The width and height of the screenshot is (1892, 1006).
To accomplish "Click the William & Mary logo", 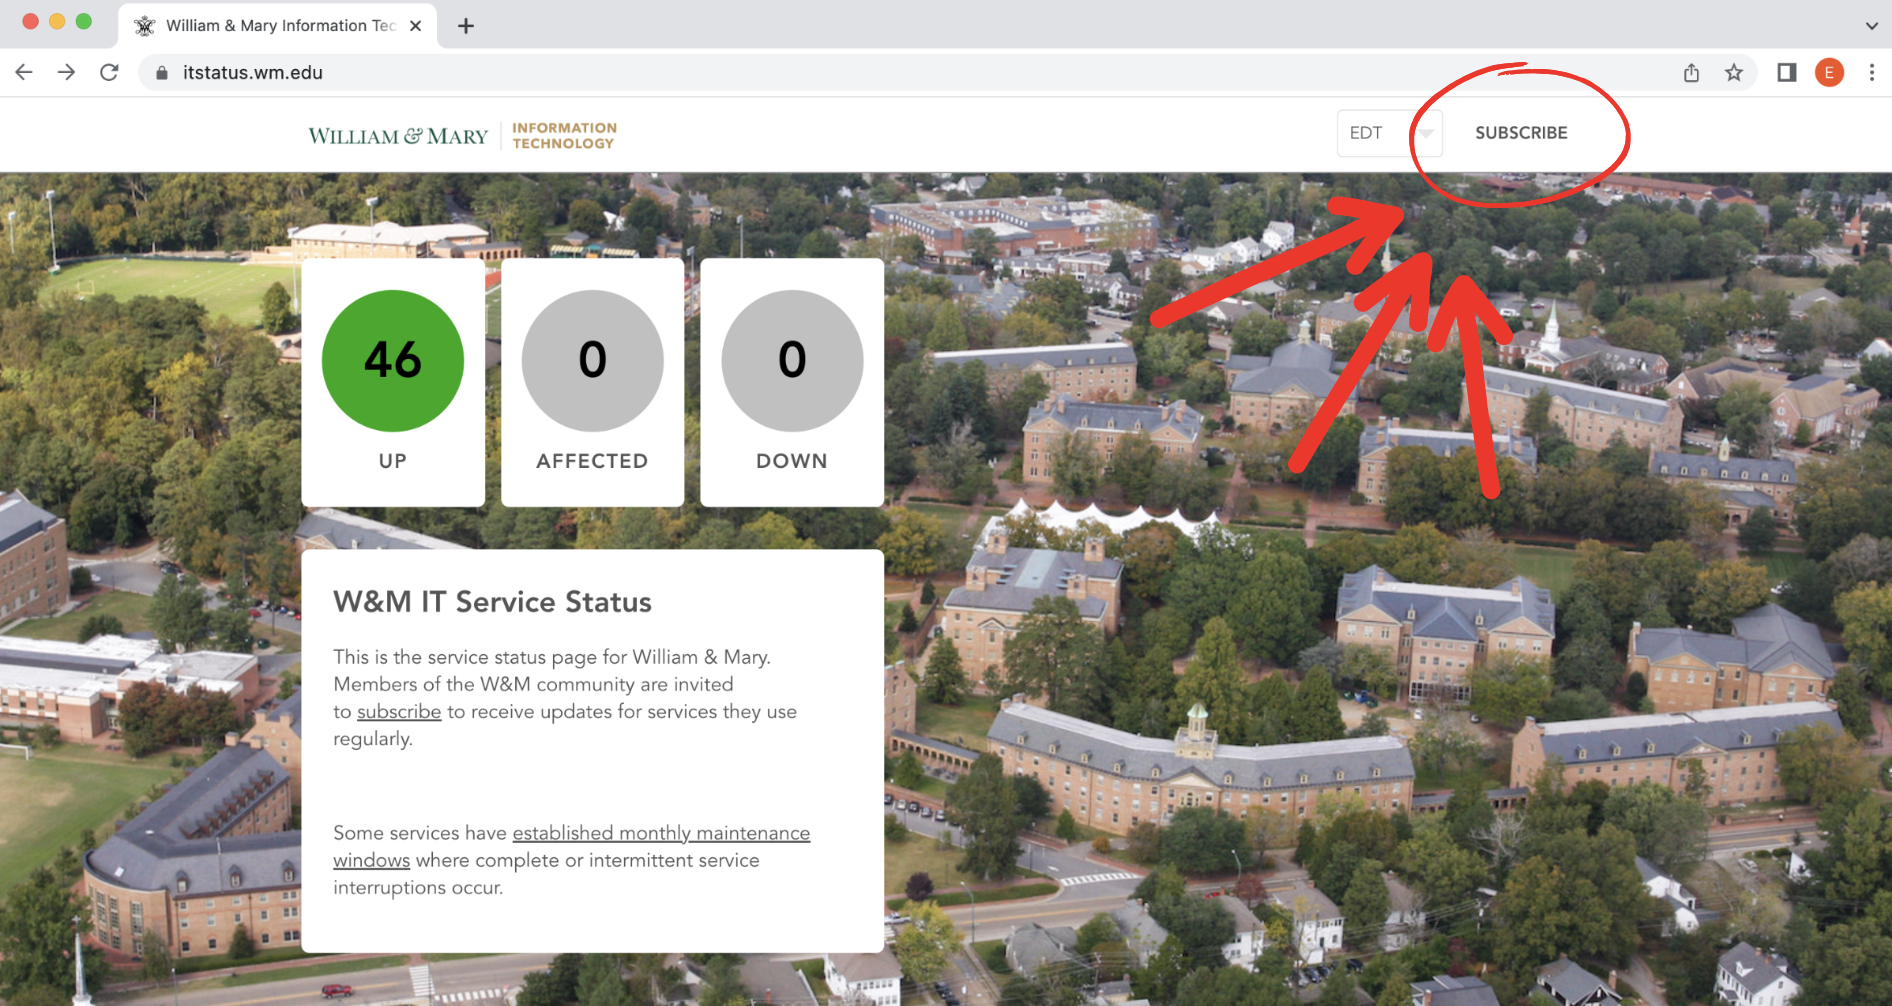I will pyautogui.click(x=398, y=136).
